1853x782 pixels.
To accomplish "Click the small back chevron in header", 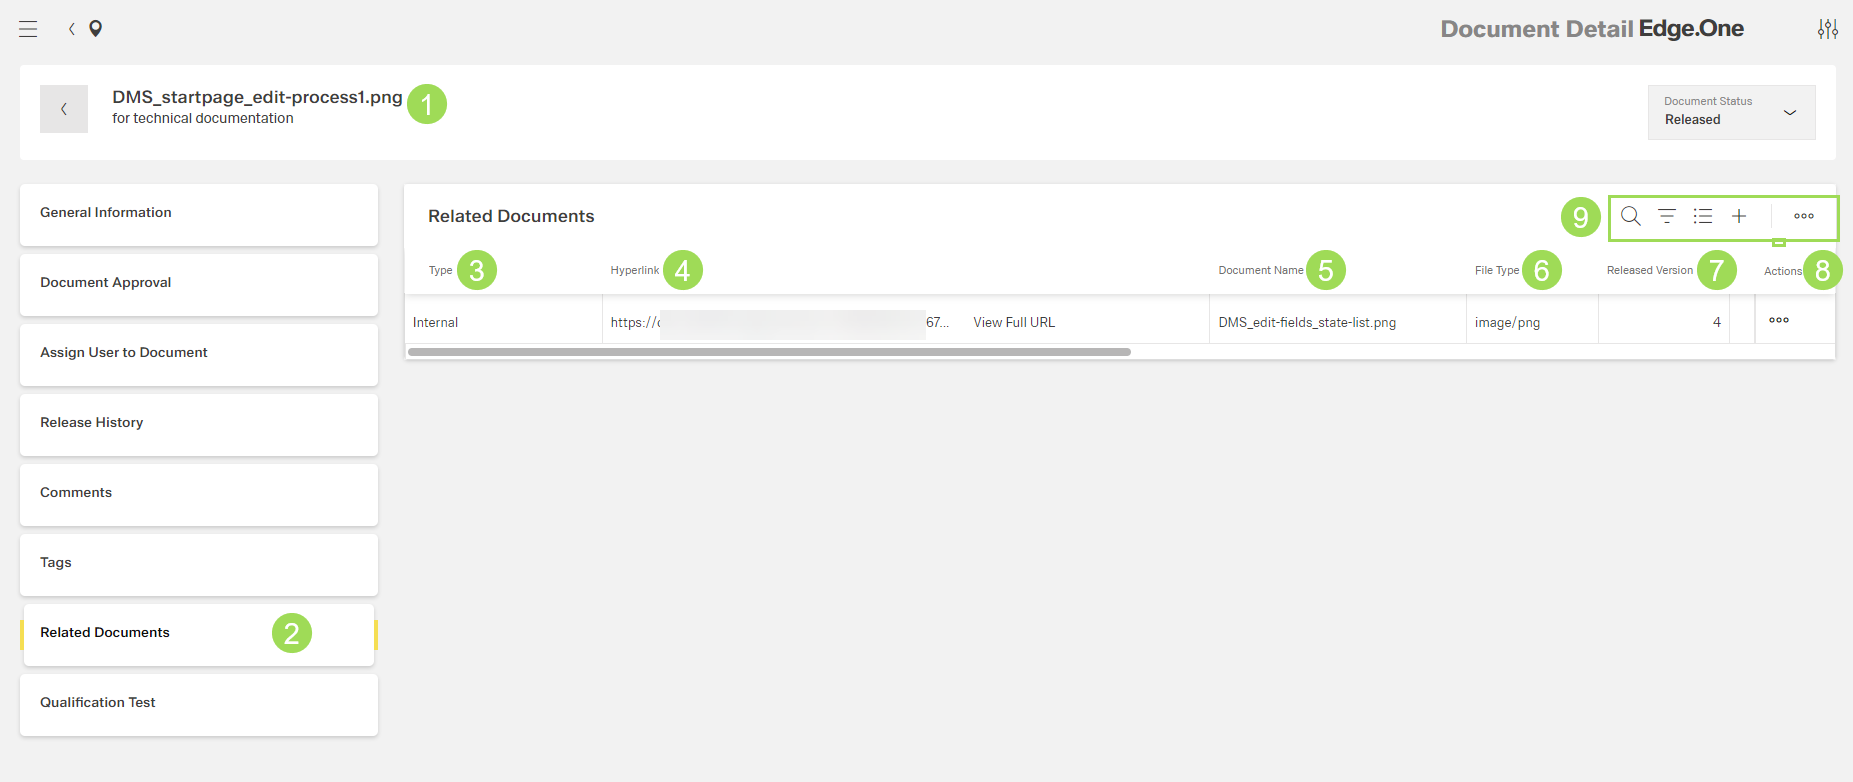I will [x=72, y=29].
